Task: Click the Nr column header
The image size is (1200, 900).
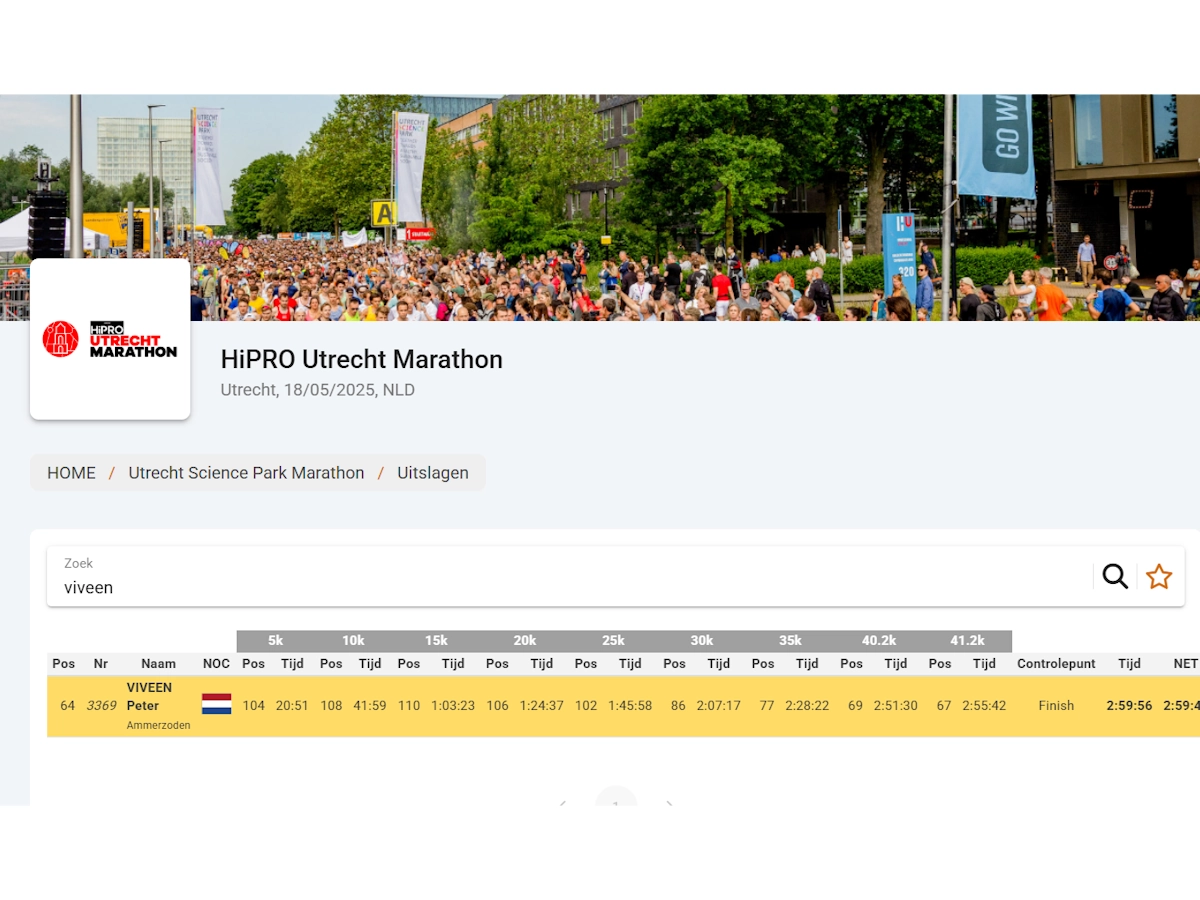Action: click(101, 664)
